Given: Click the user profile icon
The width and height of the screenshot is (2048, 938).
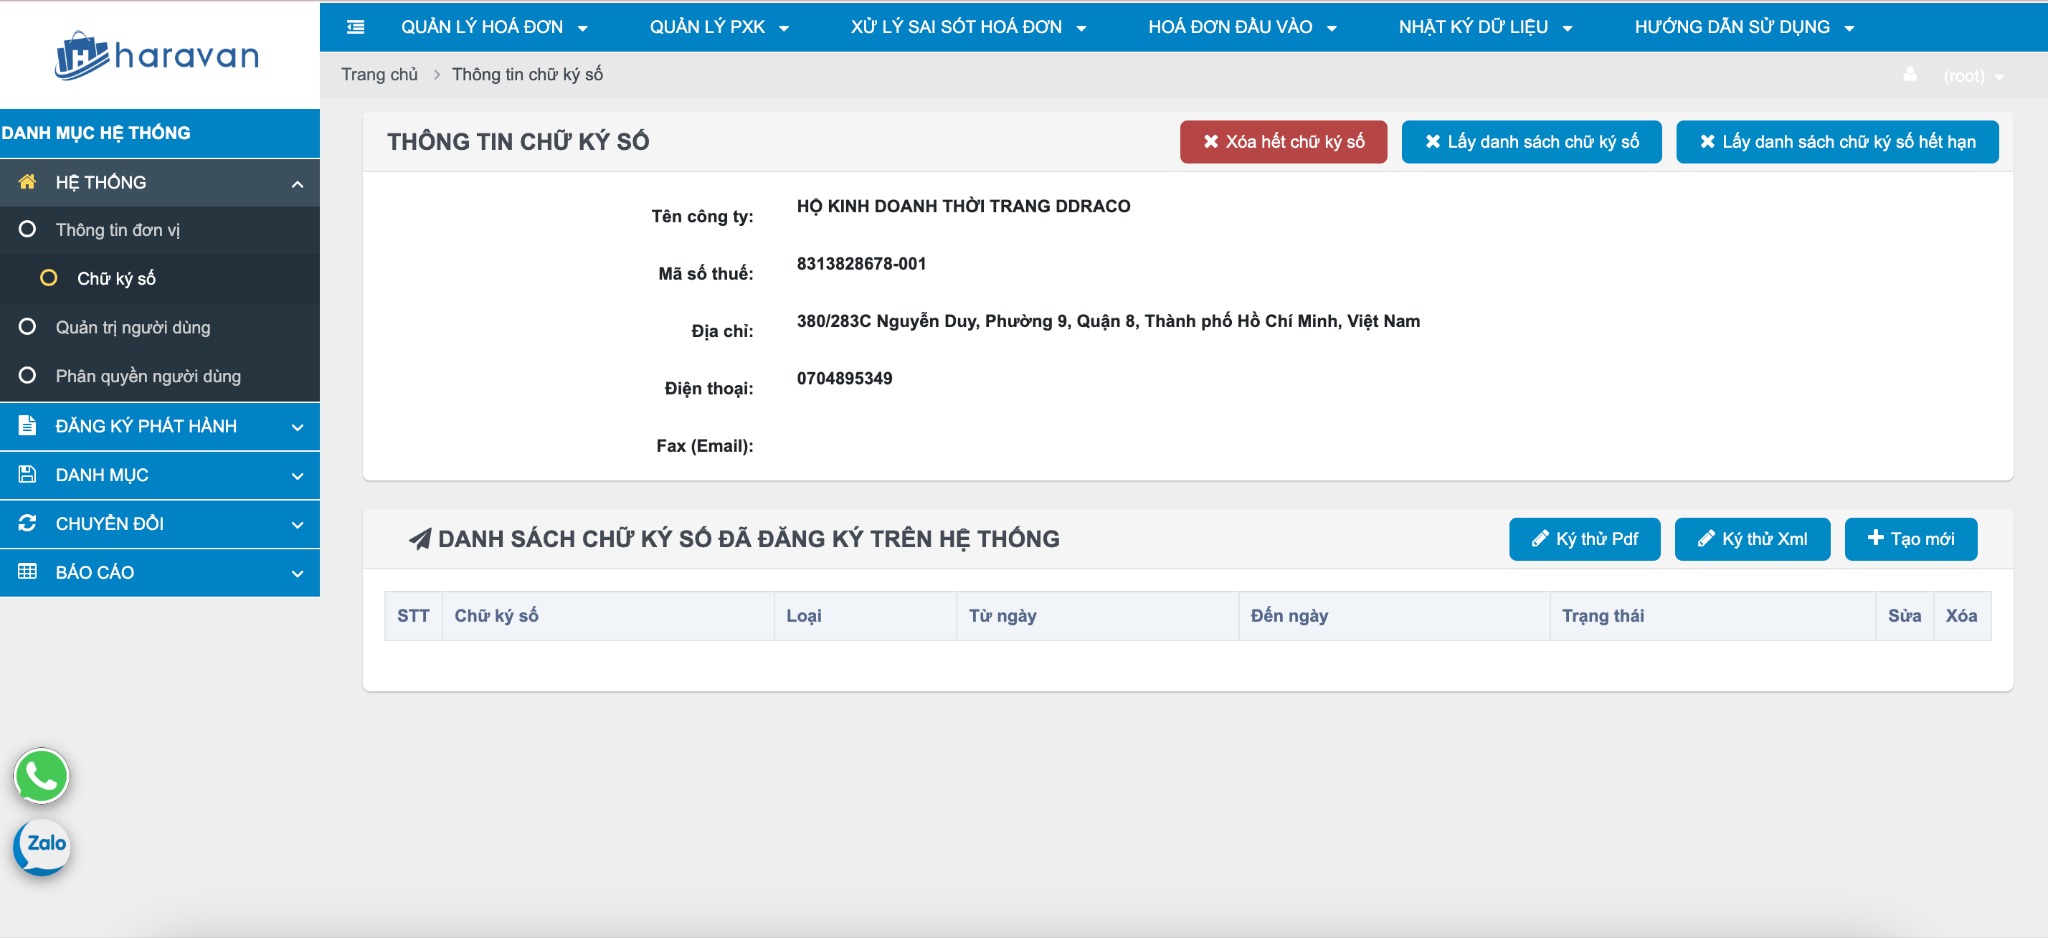Looking at the screenshot, I should tap(1910, 75).
